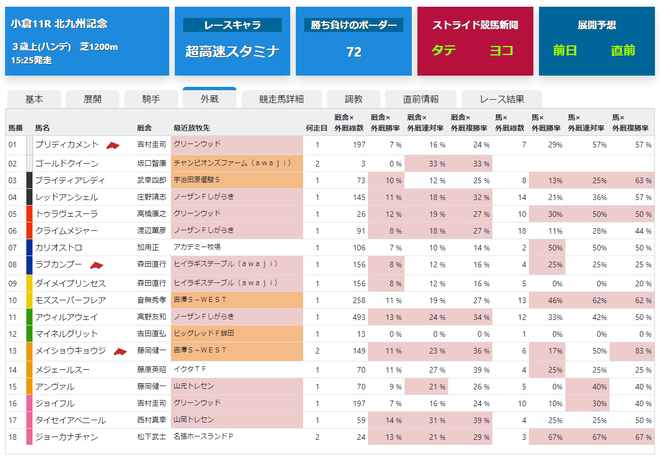
Task: Select horse name ジョイフル
Action: tap(55, 404)
